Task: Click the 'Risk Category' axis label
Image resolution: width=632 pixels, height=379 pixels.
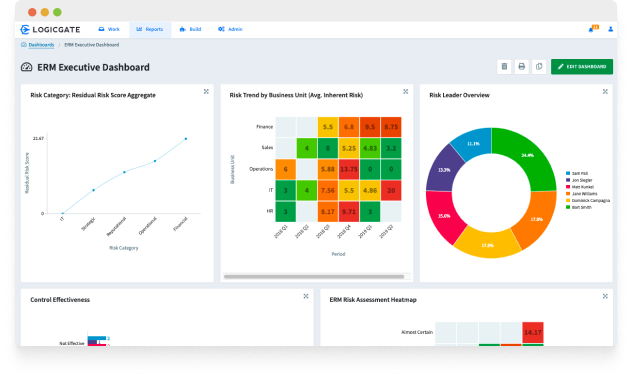Action: [x=124, y=248]
